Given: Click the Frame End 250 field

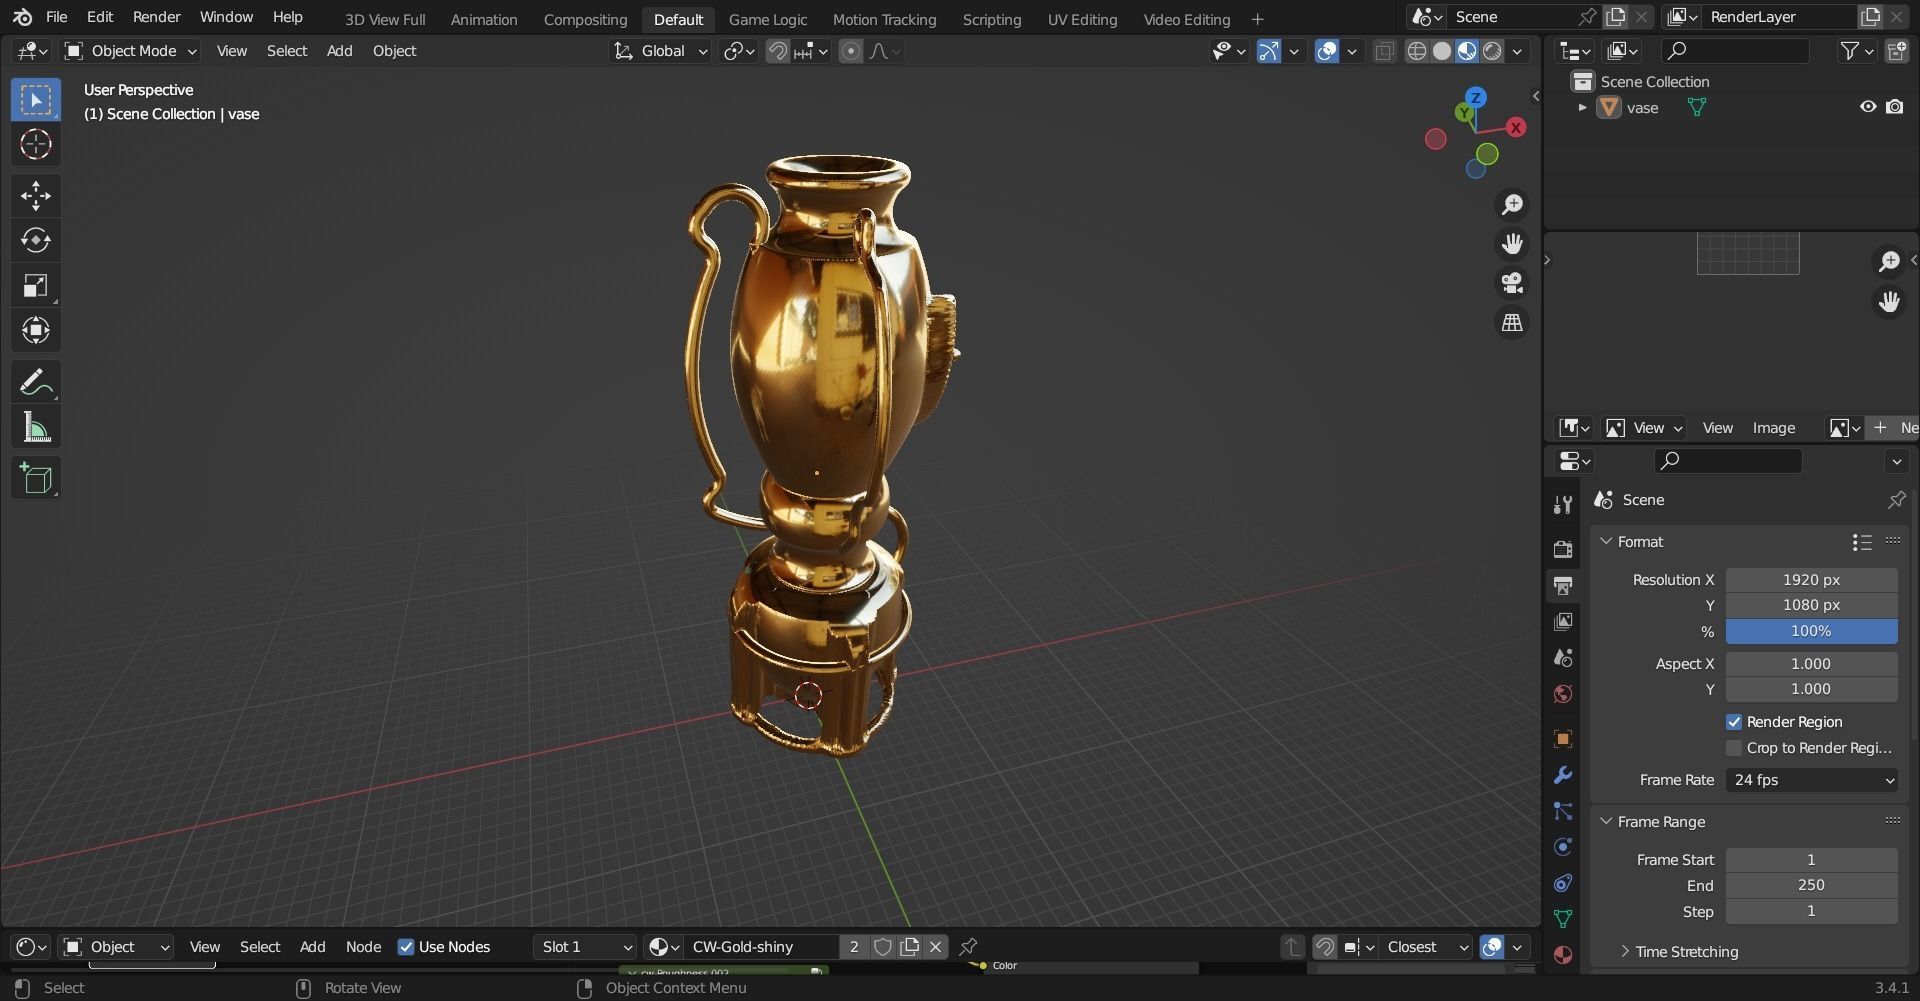Looking at the screenshot, I should click(x=1811, y=885).
